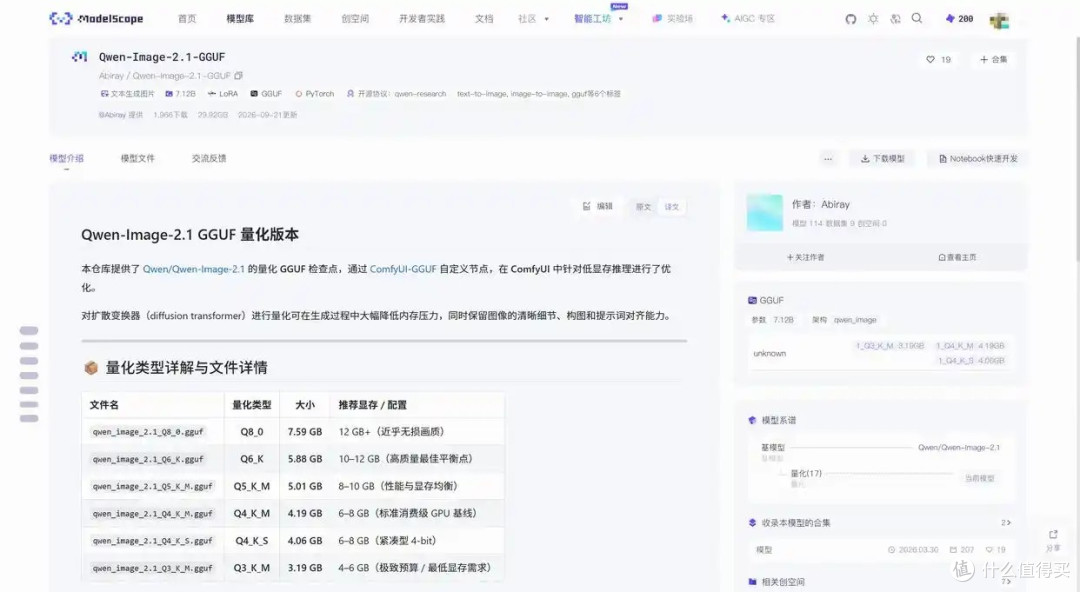Toggle the light/dark theme sun icon
Viewport: 1080px width, 592px height.
(873, 19)
